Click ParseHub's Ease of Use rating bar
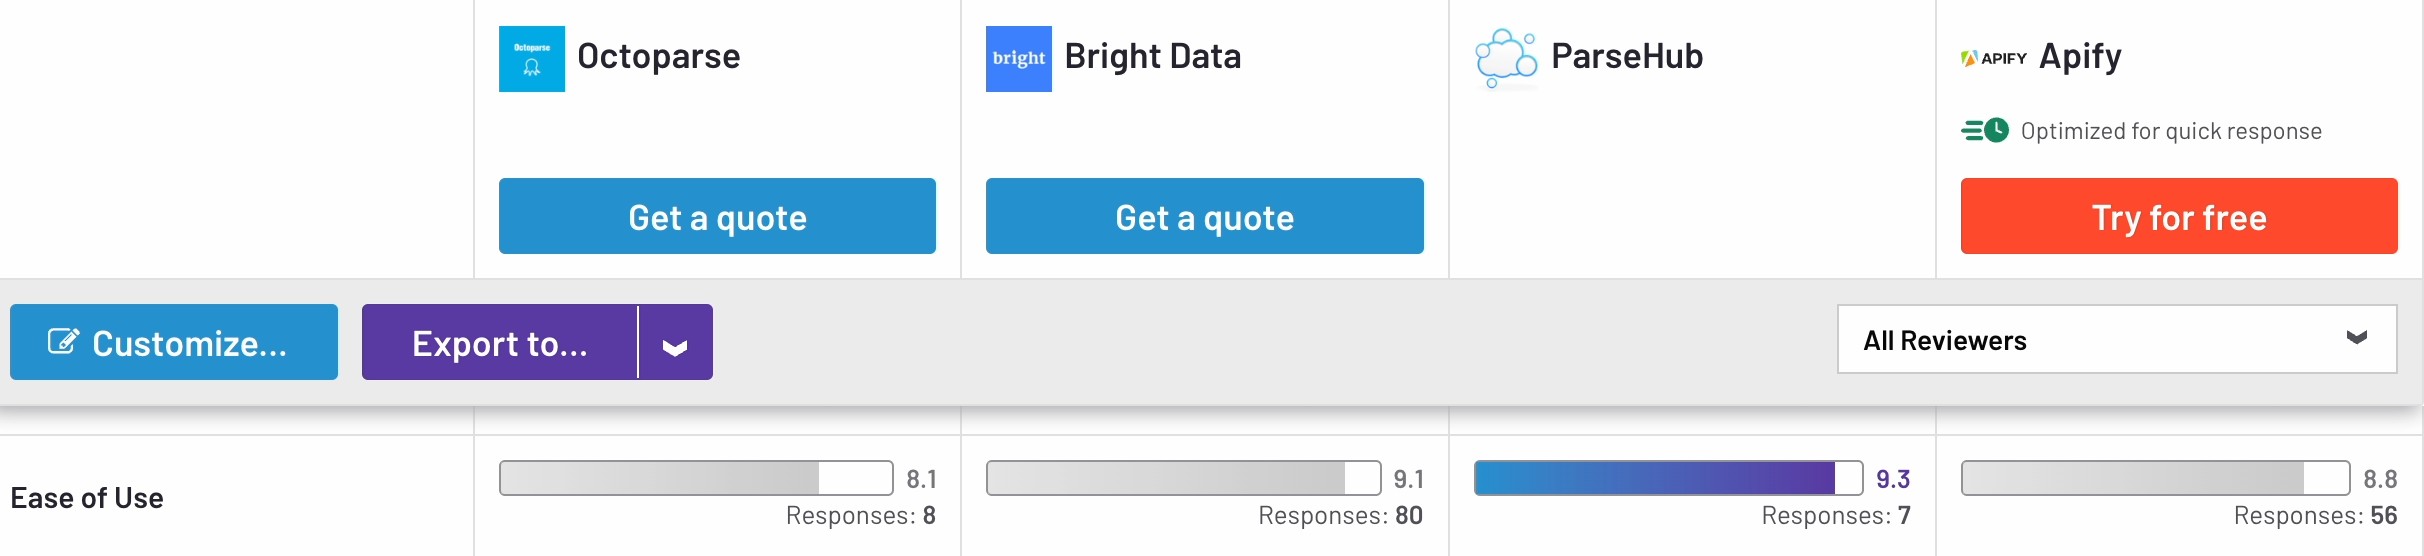The height and width of the screenshot is (556, 2424). click(1667, 478)
